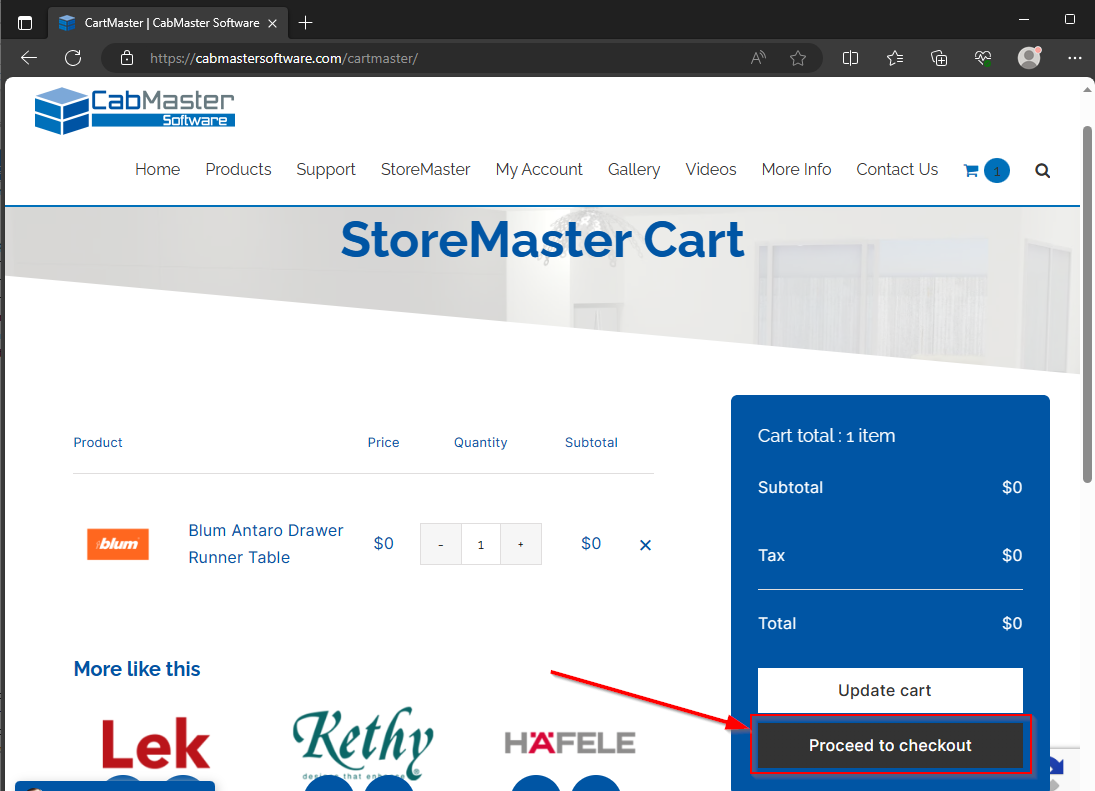The image size is (1095, 791).
Task: Open the StoreMaster menu item
Action: tap(425, 170)
